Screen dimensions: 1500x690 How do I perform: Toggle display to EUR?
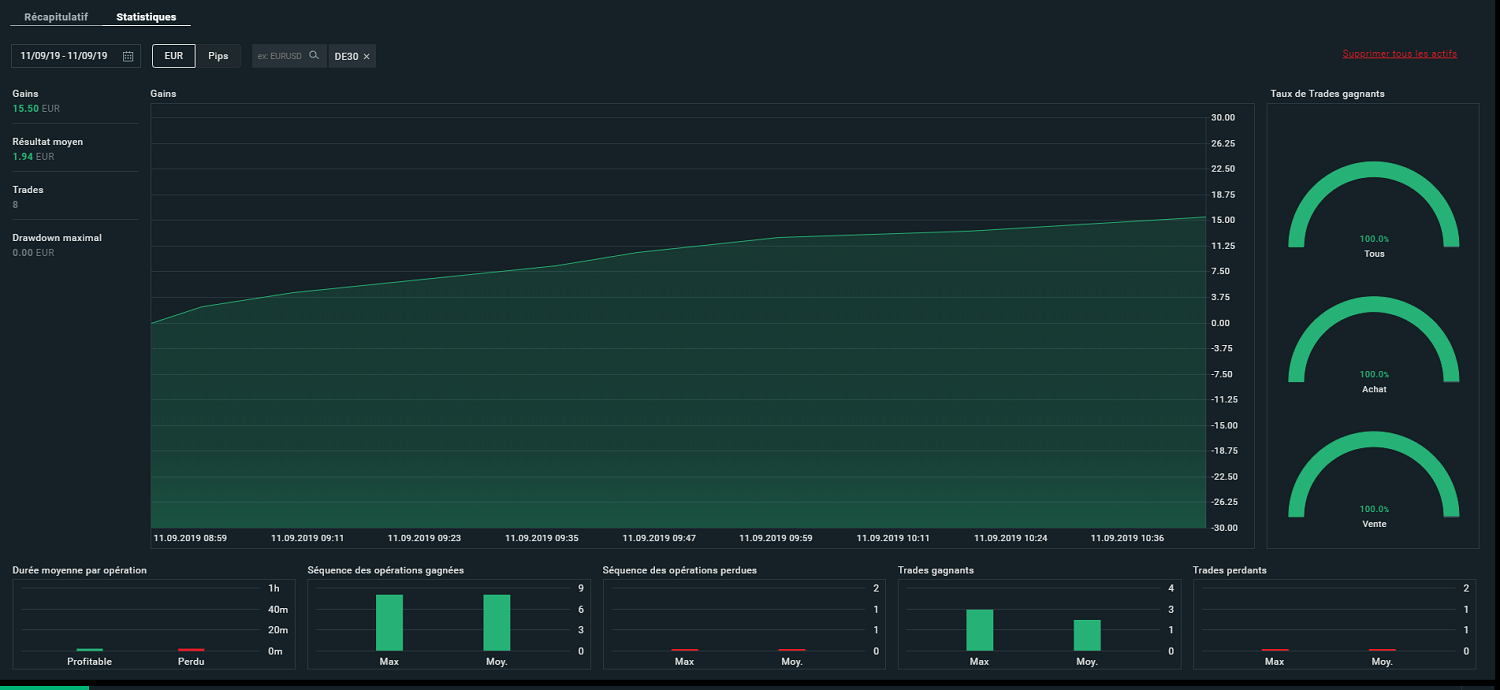point(174,56)
